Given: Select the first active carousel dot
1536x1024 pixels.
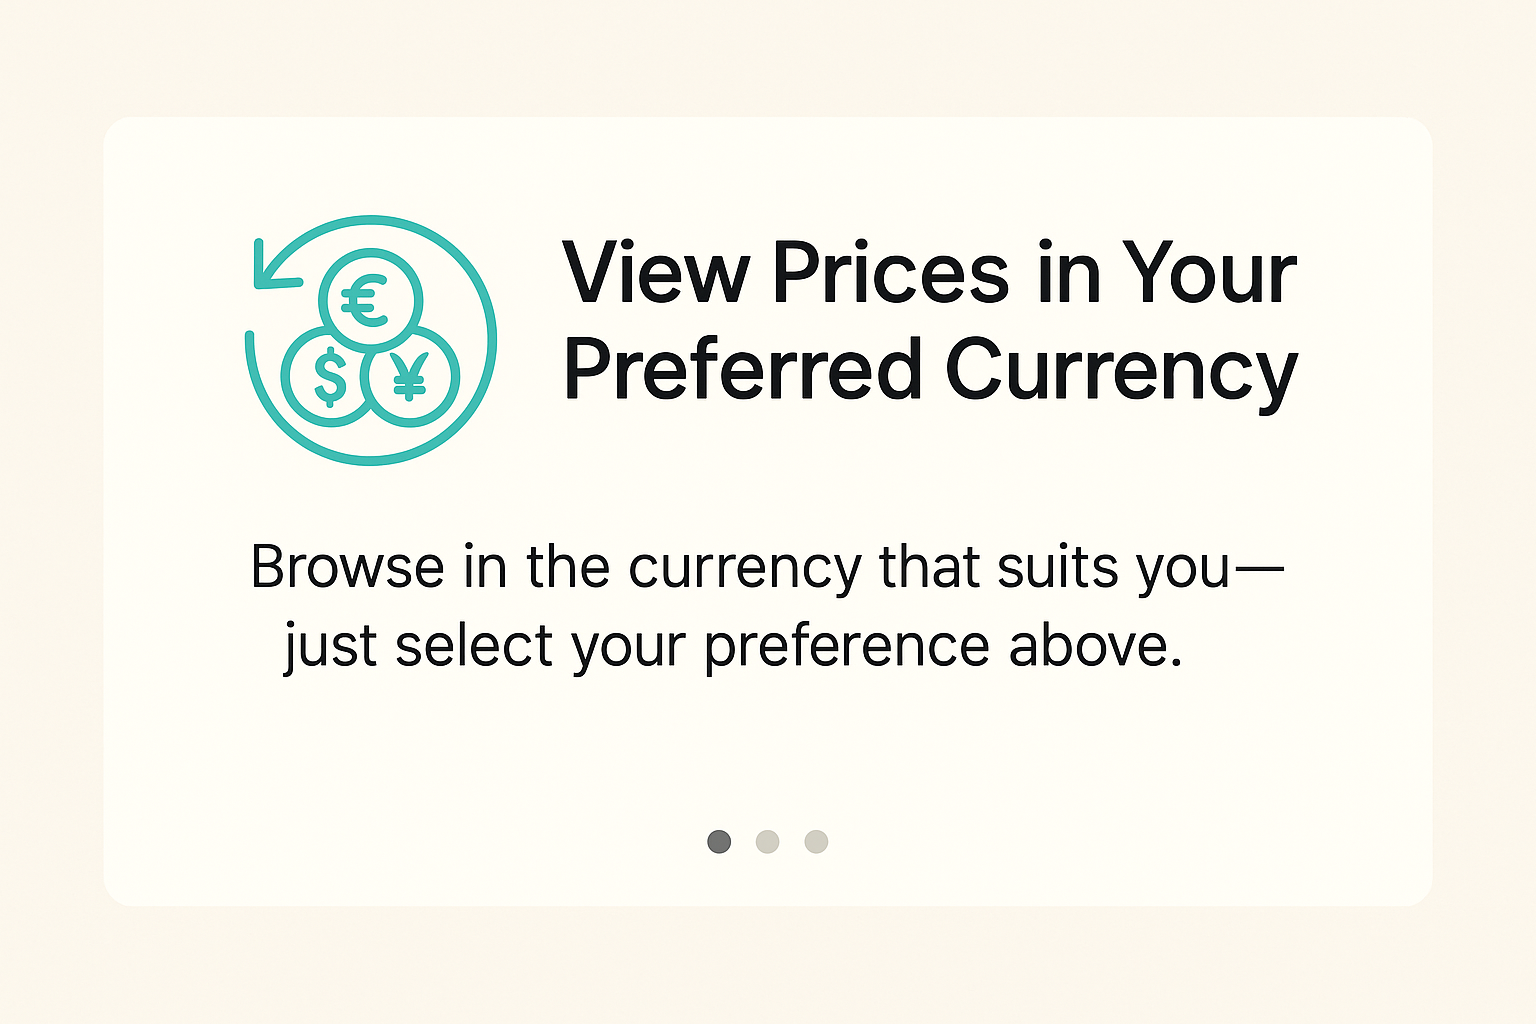Looking at the screenshot, I should click(x=719, y=842).
